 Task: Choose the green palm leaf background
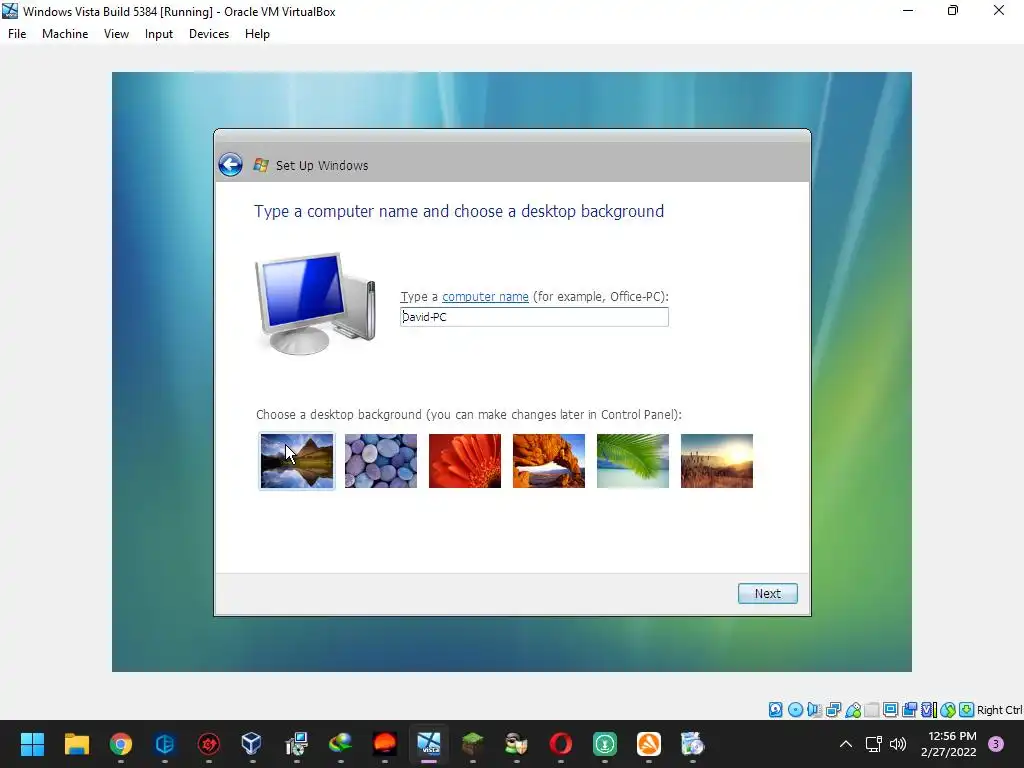pos(633,461)
